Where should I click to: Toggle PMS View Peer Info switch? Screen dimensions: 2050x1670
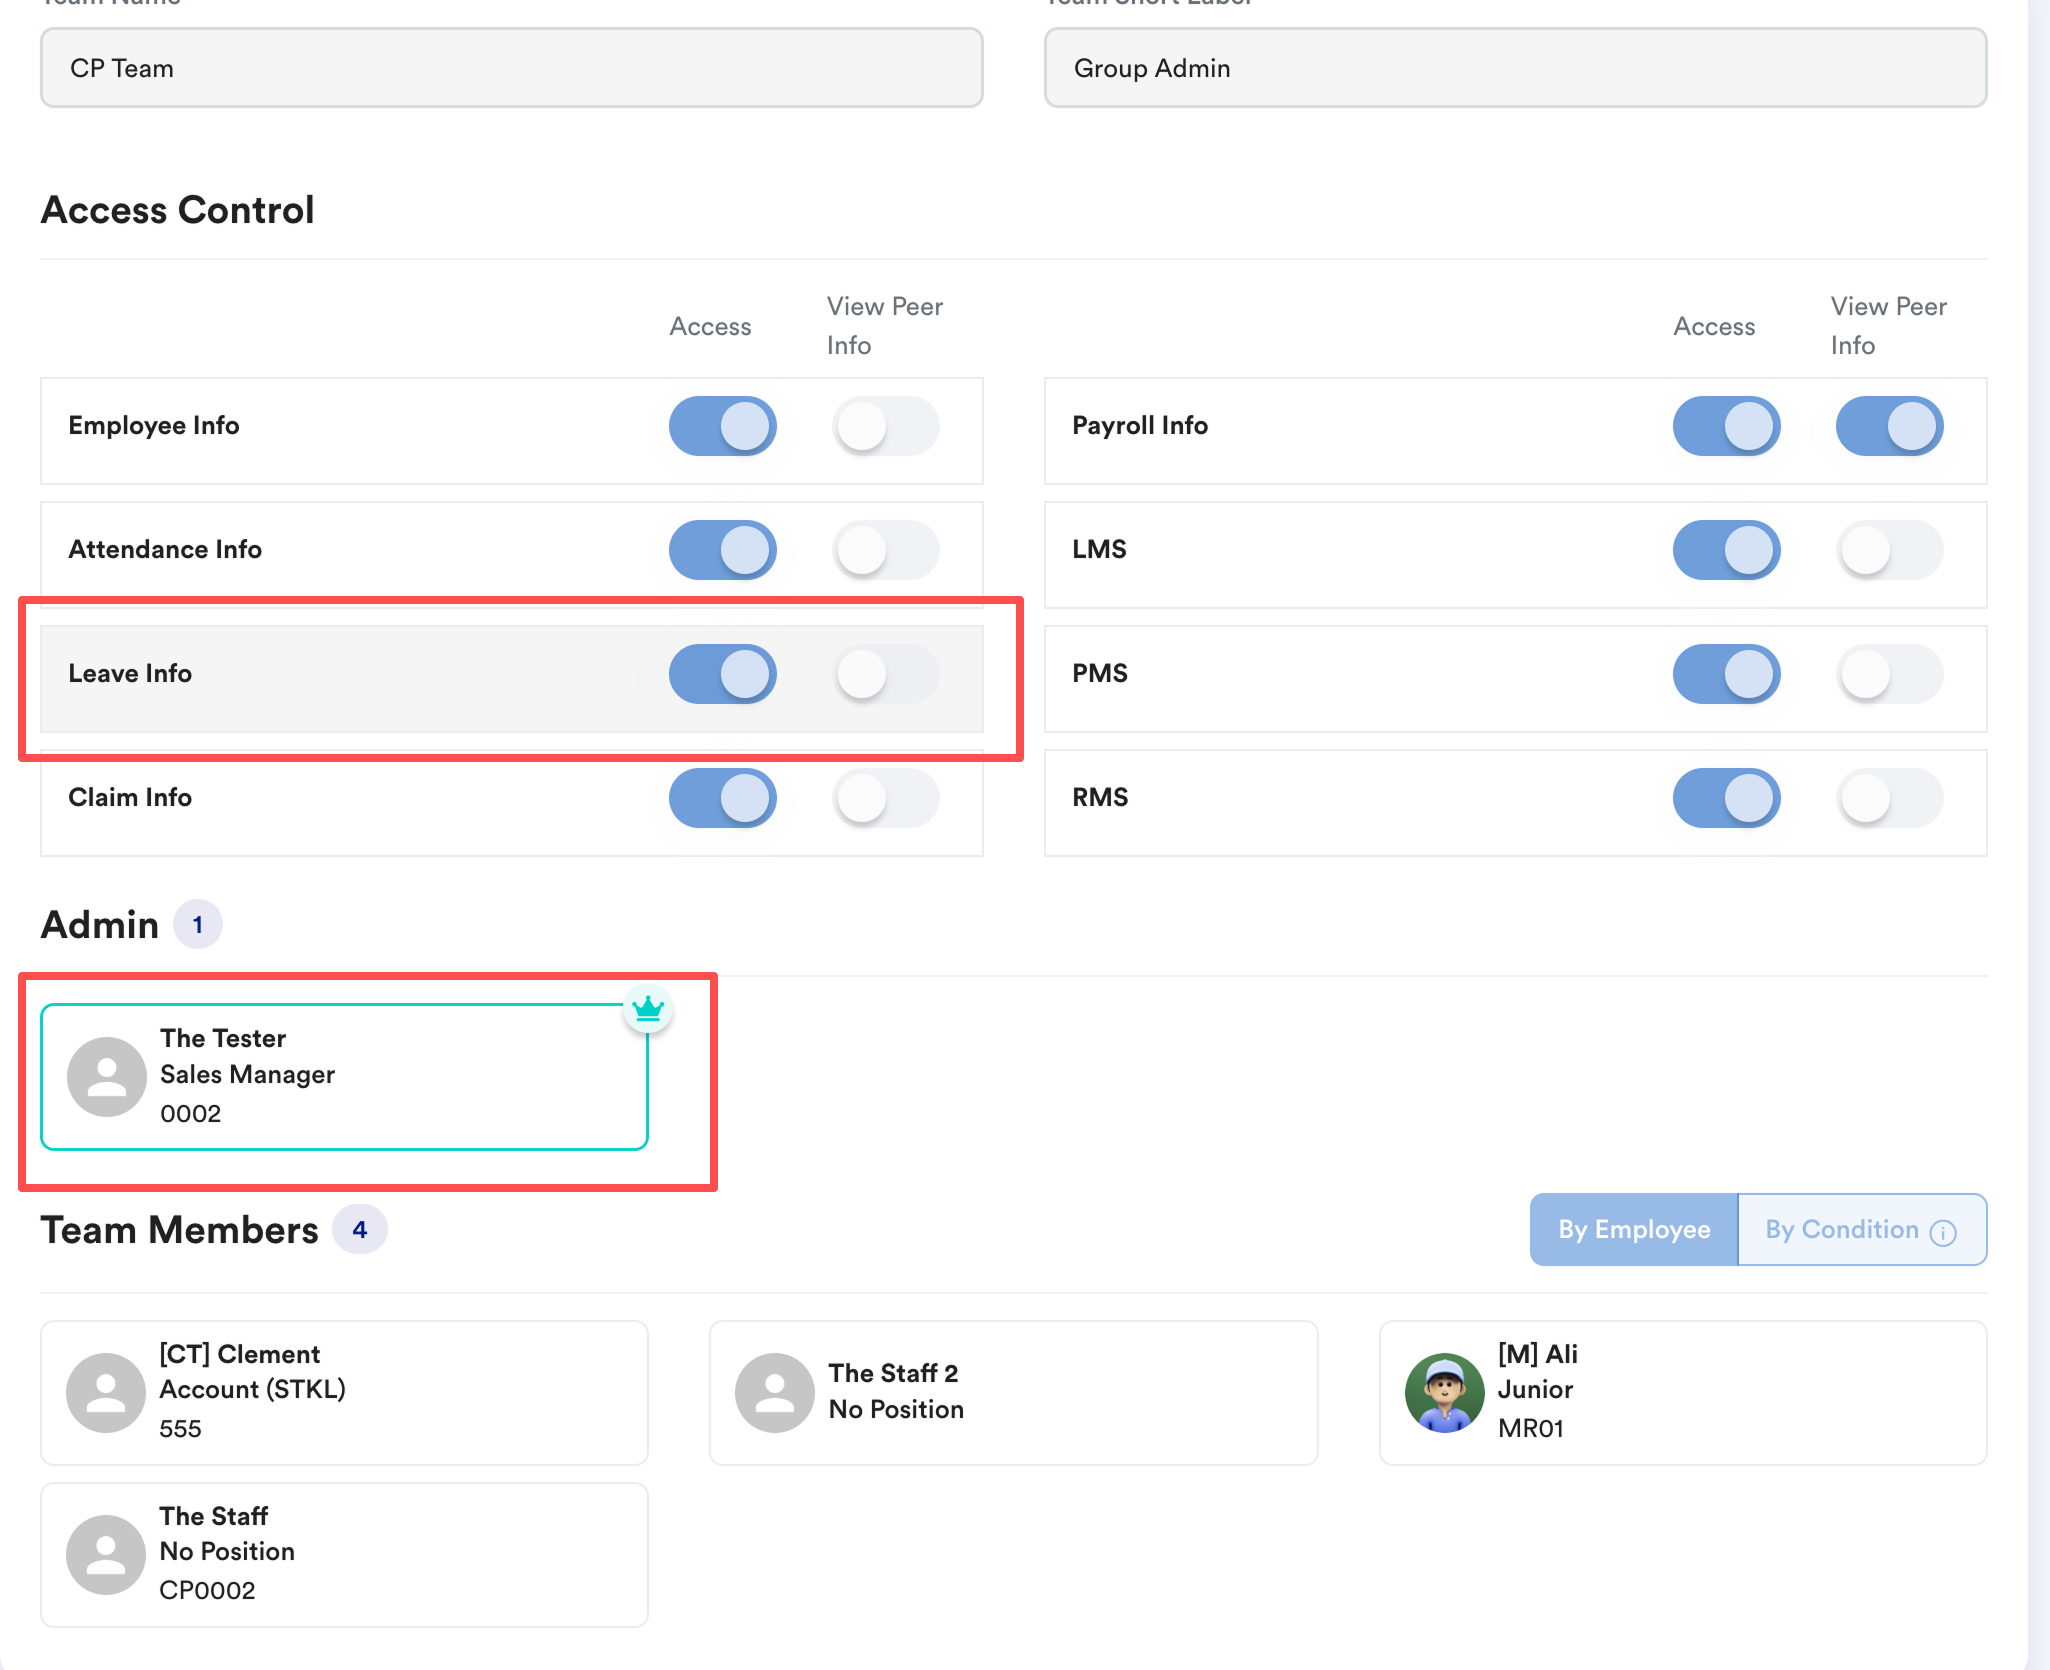click(1889, 674)
